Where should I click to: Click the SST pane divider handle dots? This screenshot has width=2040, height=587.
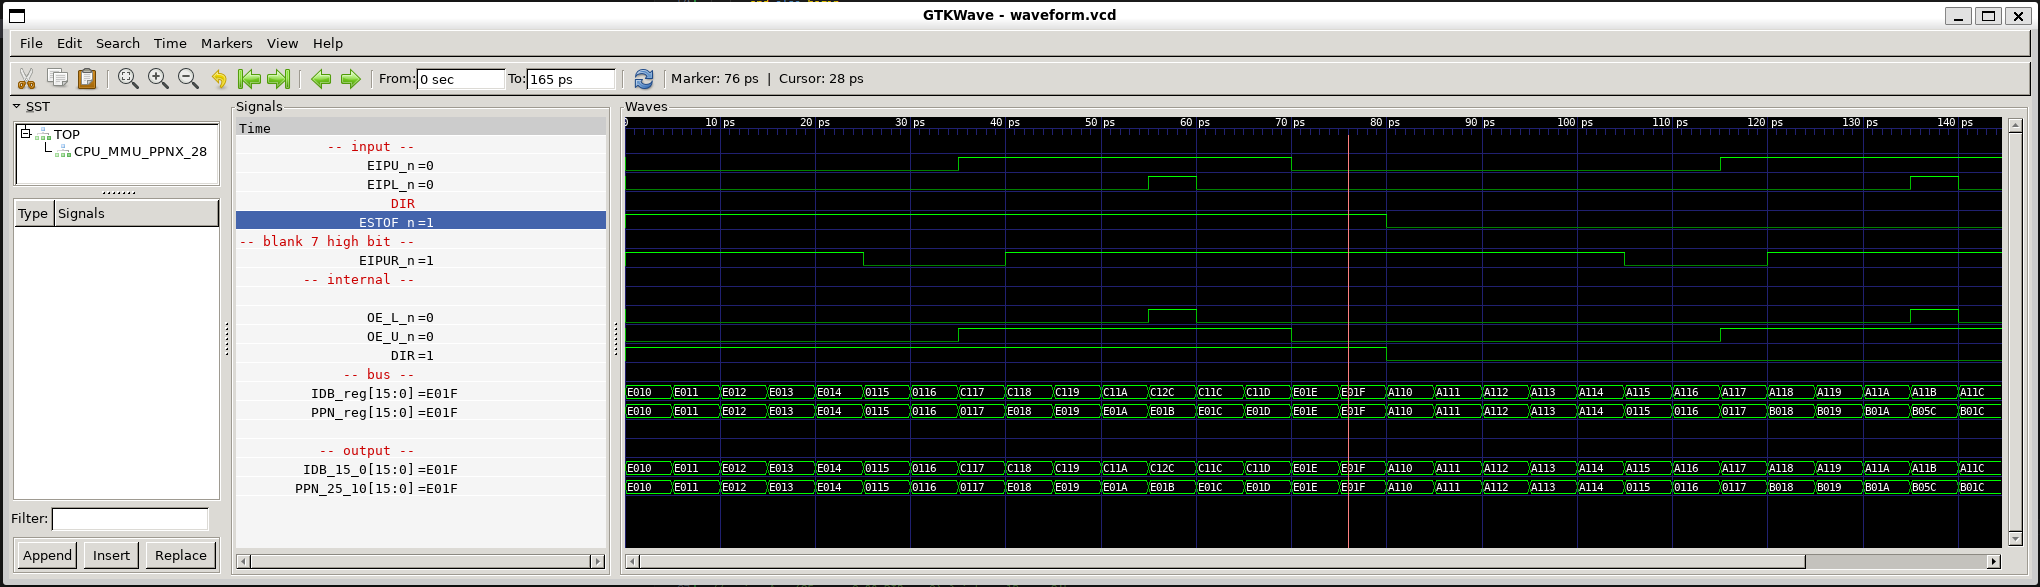click(119, 193)
